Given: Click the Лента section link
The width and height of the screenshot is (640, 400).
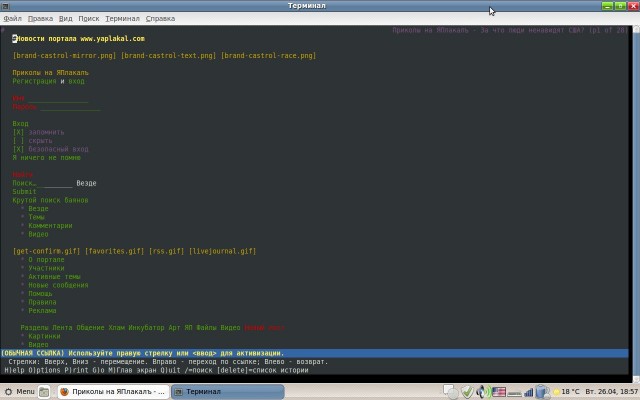Looking at the screenshot, I should [62, 328].
